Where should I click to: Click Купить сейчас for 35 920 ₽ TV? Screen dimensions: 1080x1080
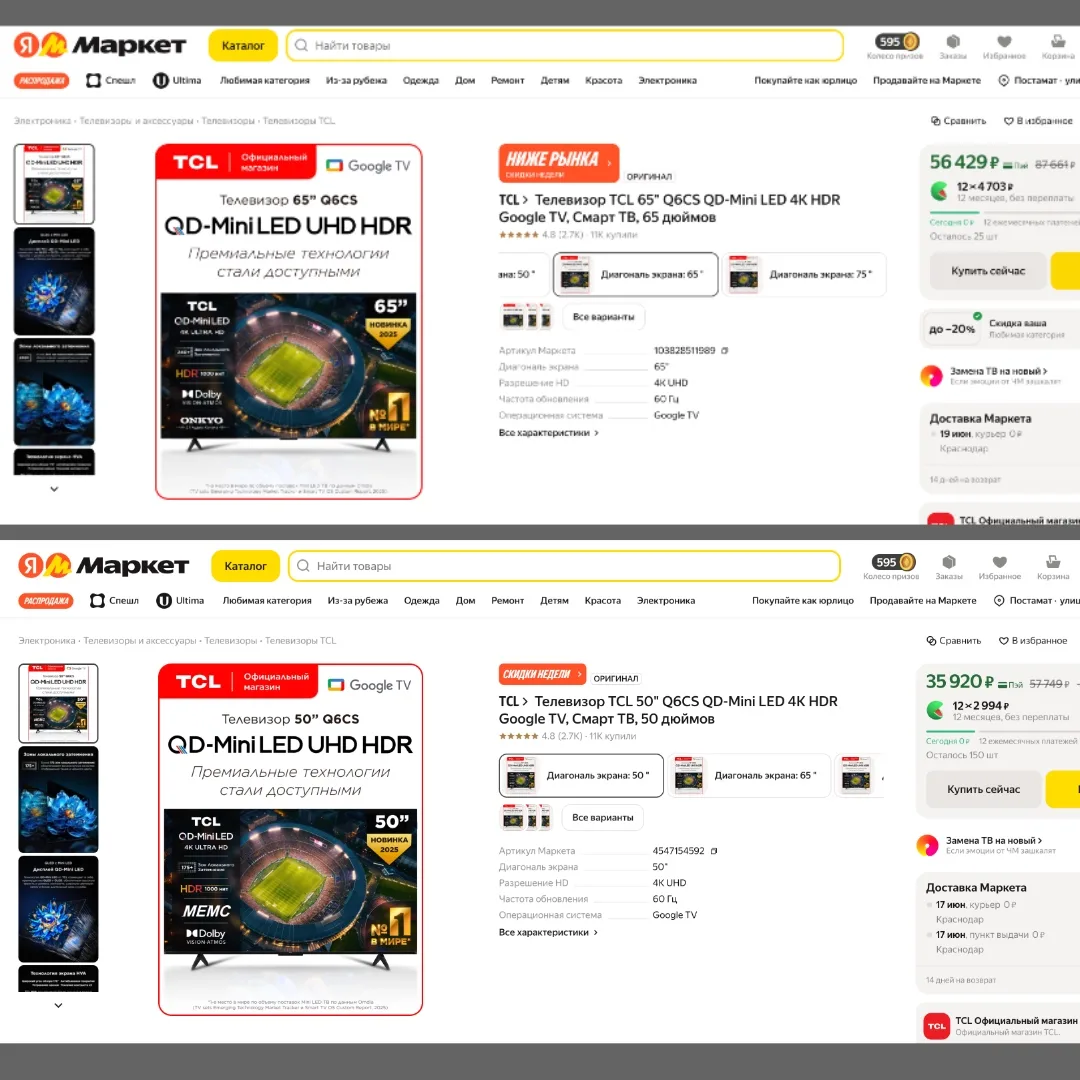pos(984,789)
